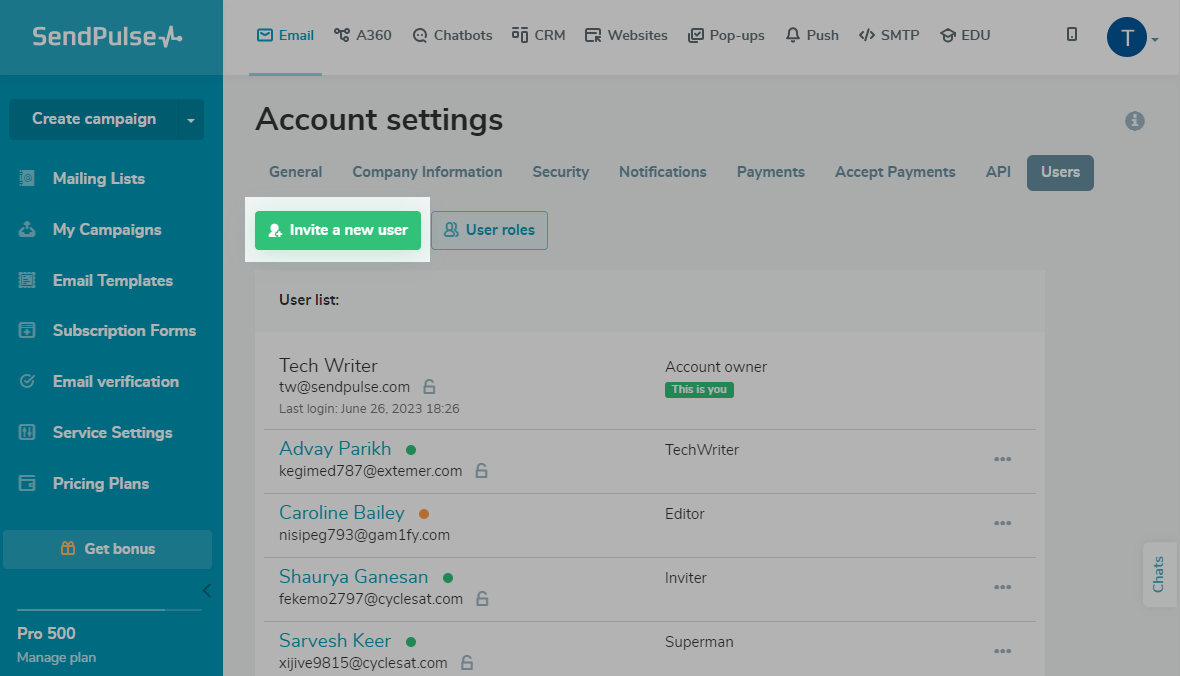Viewport: 1180px width, 676px height.
Task: Switch to the Accept Payments tab
Action: pos(895,172)
